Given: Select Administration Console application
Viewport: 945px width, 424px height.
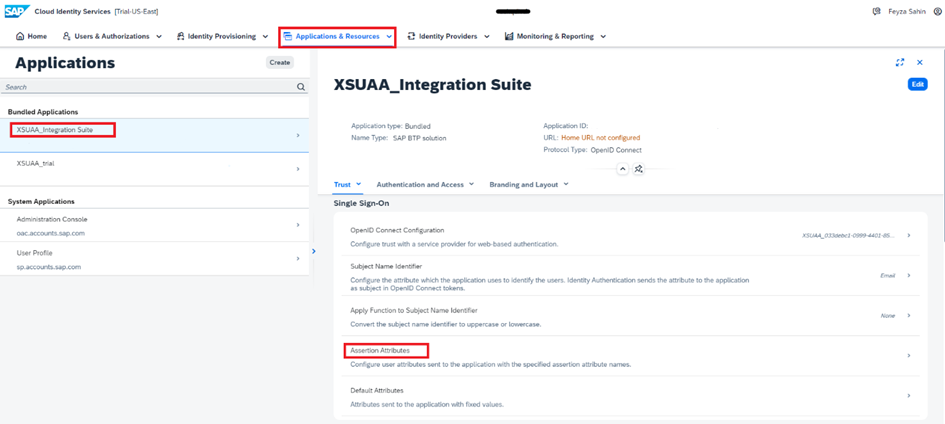Looking at the screenshot, I should (154, 225).
